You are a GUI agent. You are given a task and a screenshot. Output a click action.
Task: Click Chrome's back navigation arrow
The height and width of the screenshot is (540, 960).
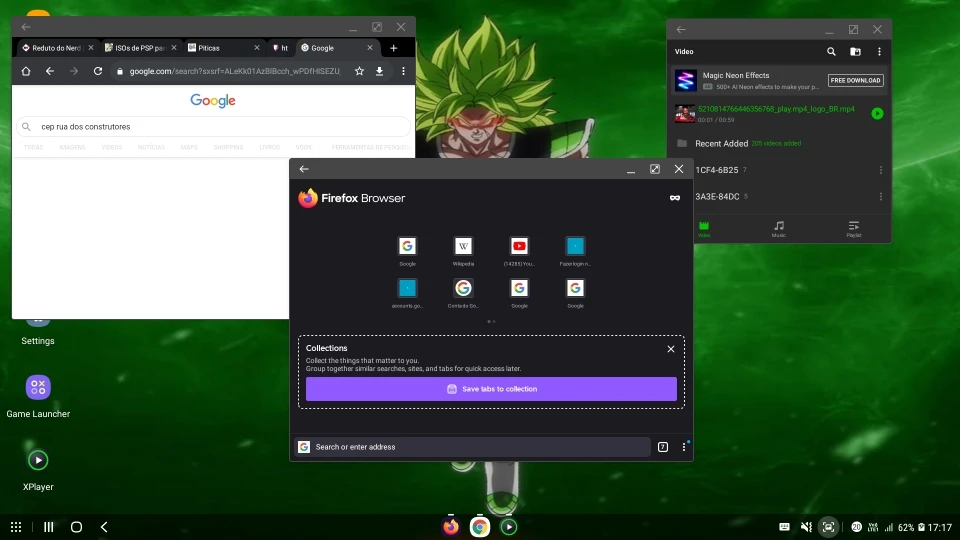click(x=50, y=72)
